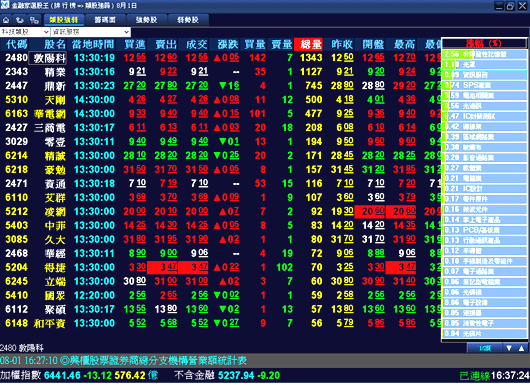Click the second toolbar icon beside home

click(x=20, y=20)
